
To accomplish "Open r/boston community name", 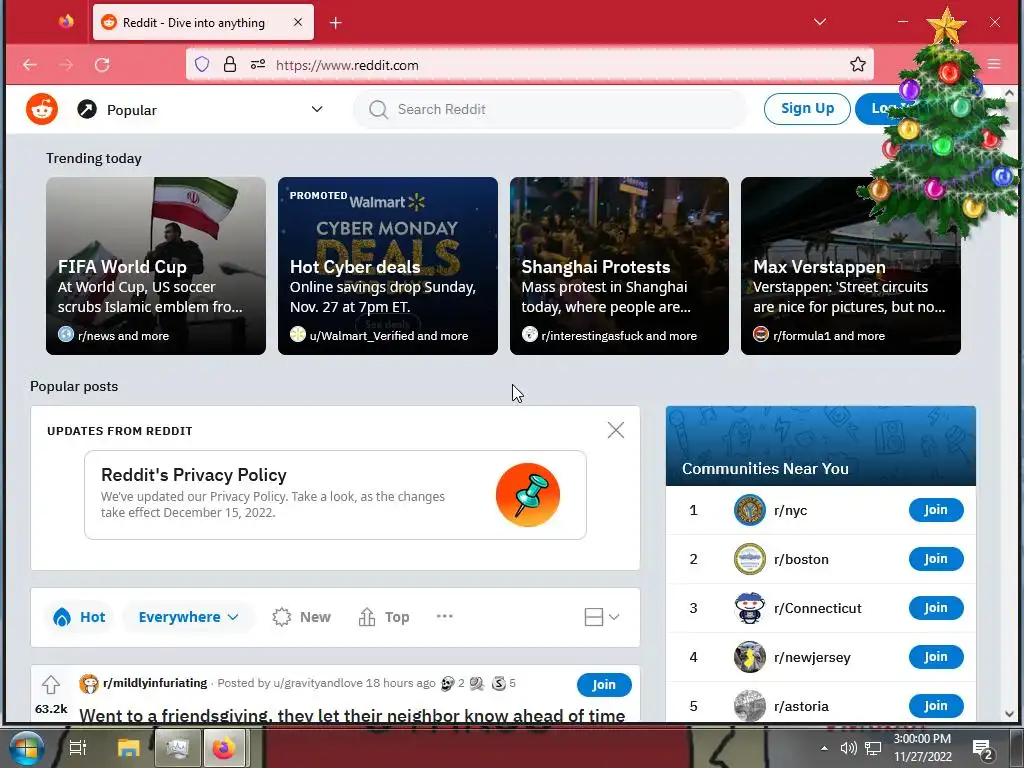I will coord(801,559).
